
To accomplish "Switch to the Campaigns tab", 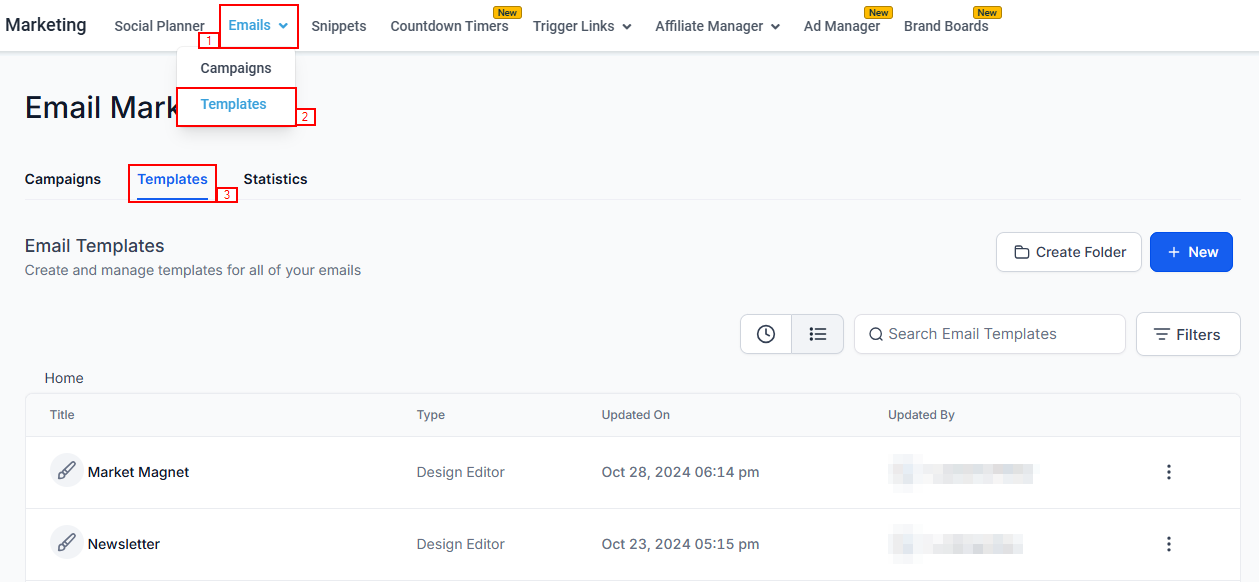I will click(63, 179).
